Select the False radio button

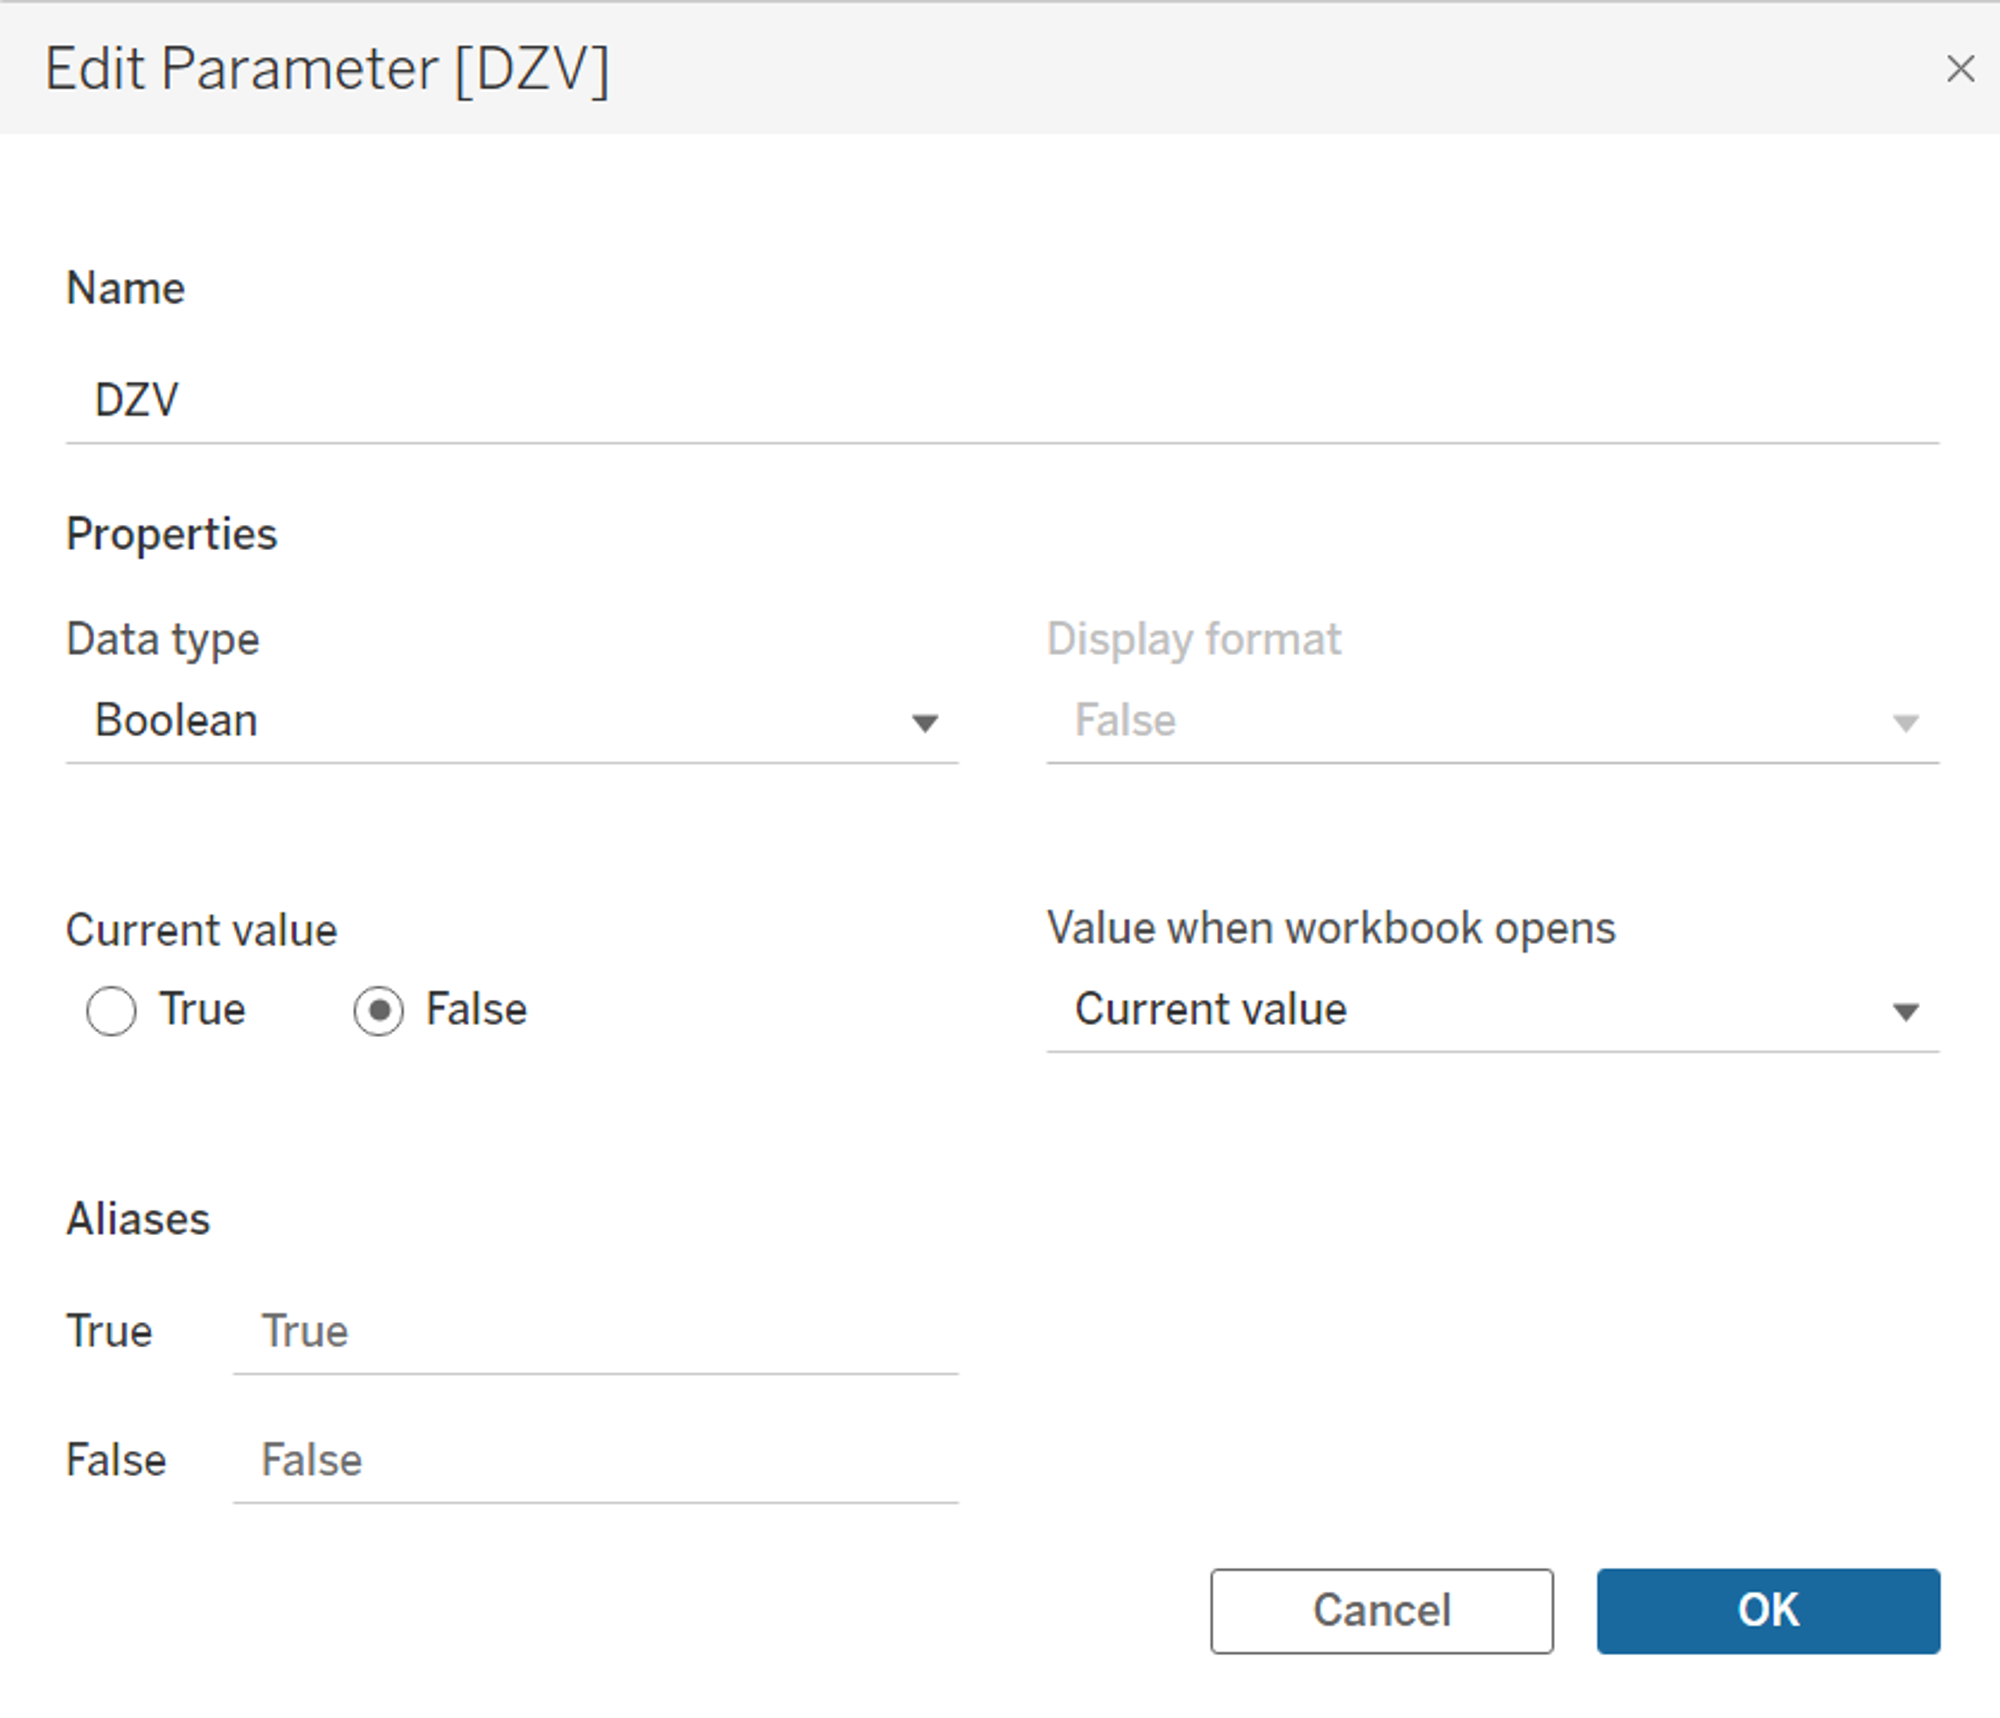[x=378, y=1010]
